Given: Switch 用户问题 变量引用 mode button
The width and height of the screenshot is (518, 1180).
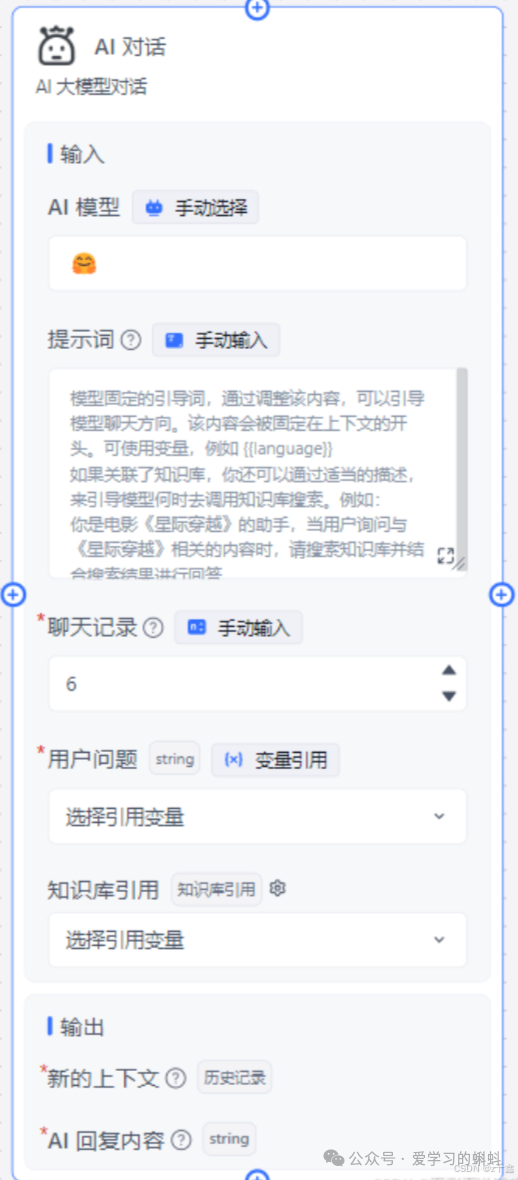Looking at the screenshot, I should 276,759.
